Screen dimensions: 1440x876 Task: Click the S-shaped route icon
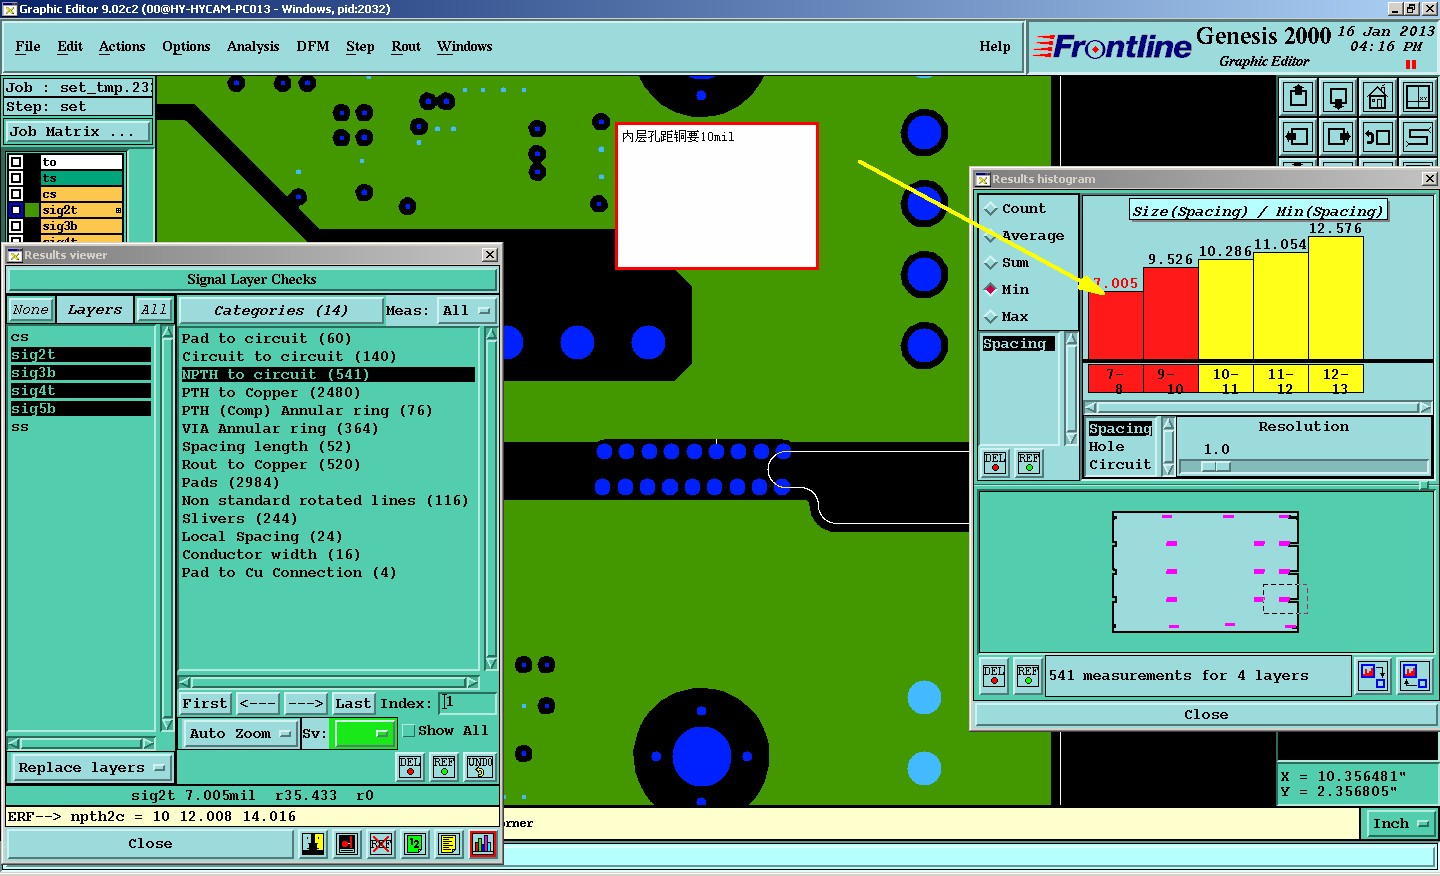1418,136
